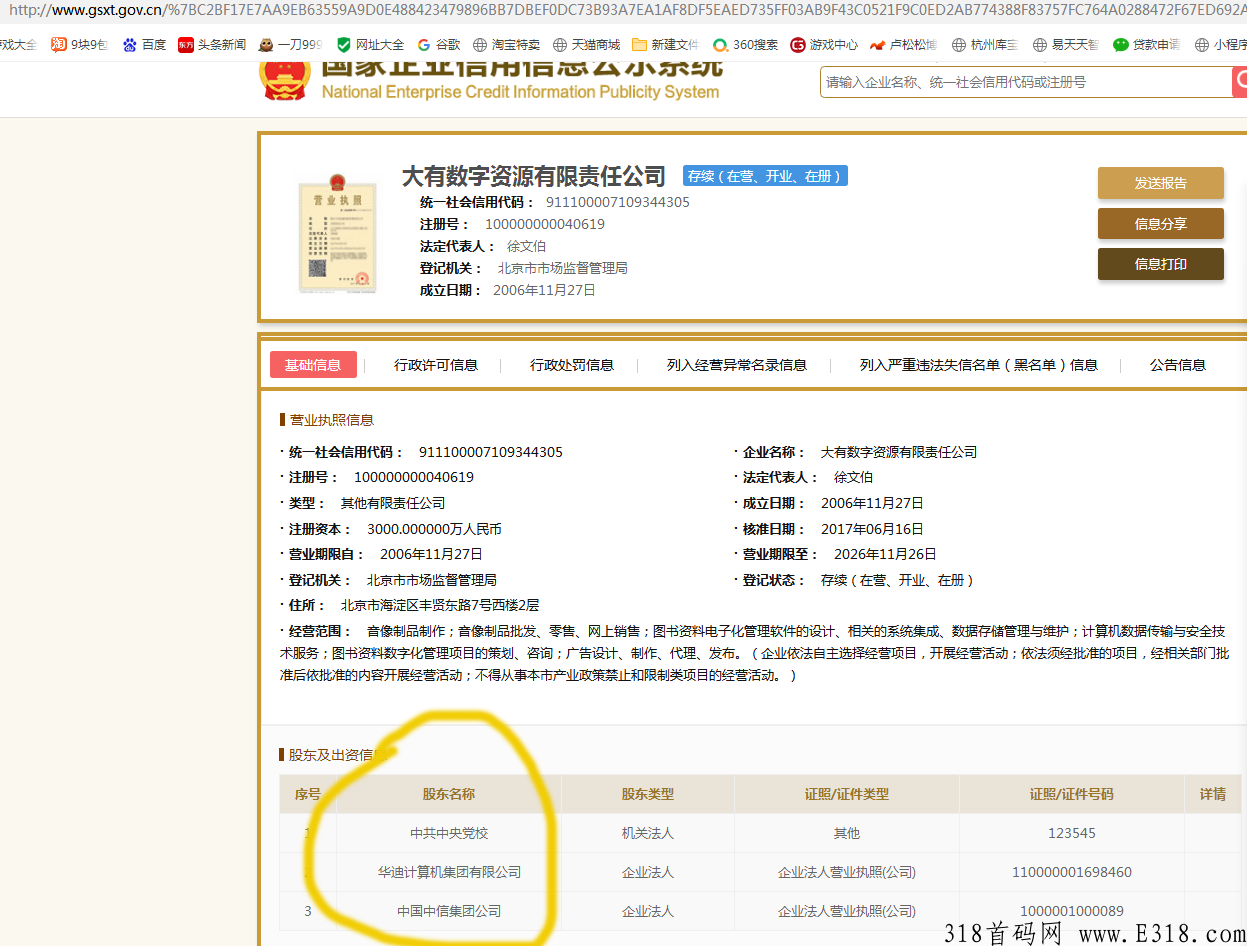Click the 证照/证件类型 column header
This screenshot has height=946, width=1247.
point(847,794)
